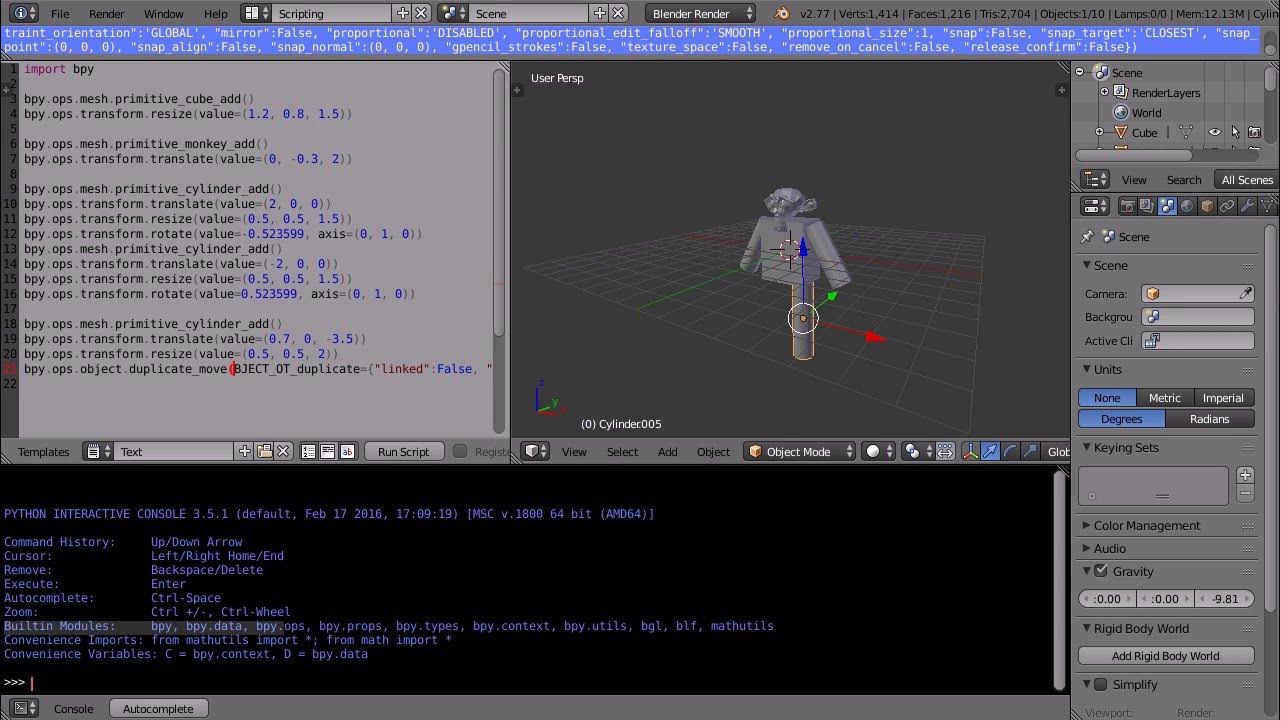Click the viewport shading sphere icon
The image size is (1280, 720).
point(873,451)
